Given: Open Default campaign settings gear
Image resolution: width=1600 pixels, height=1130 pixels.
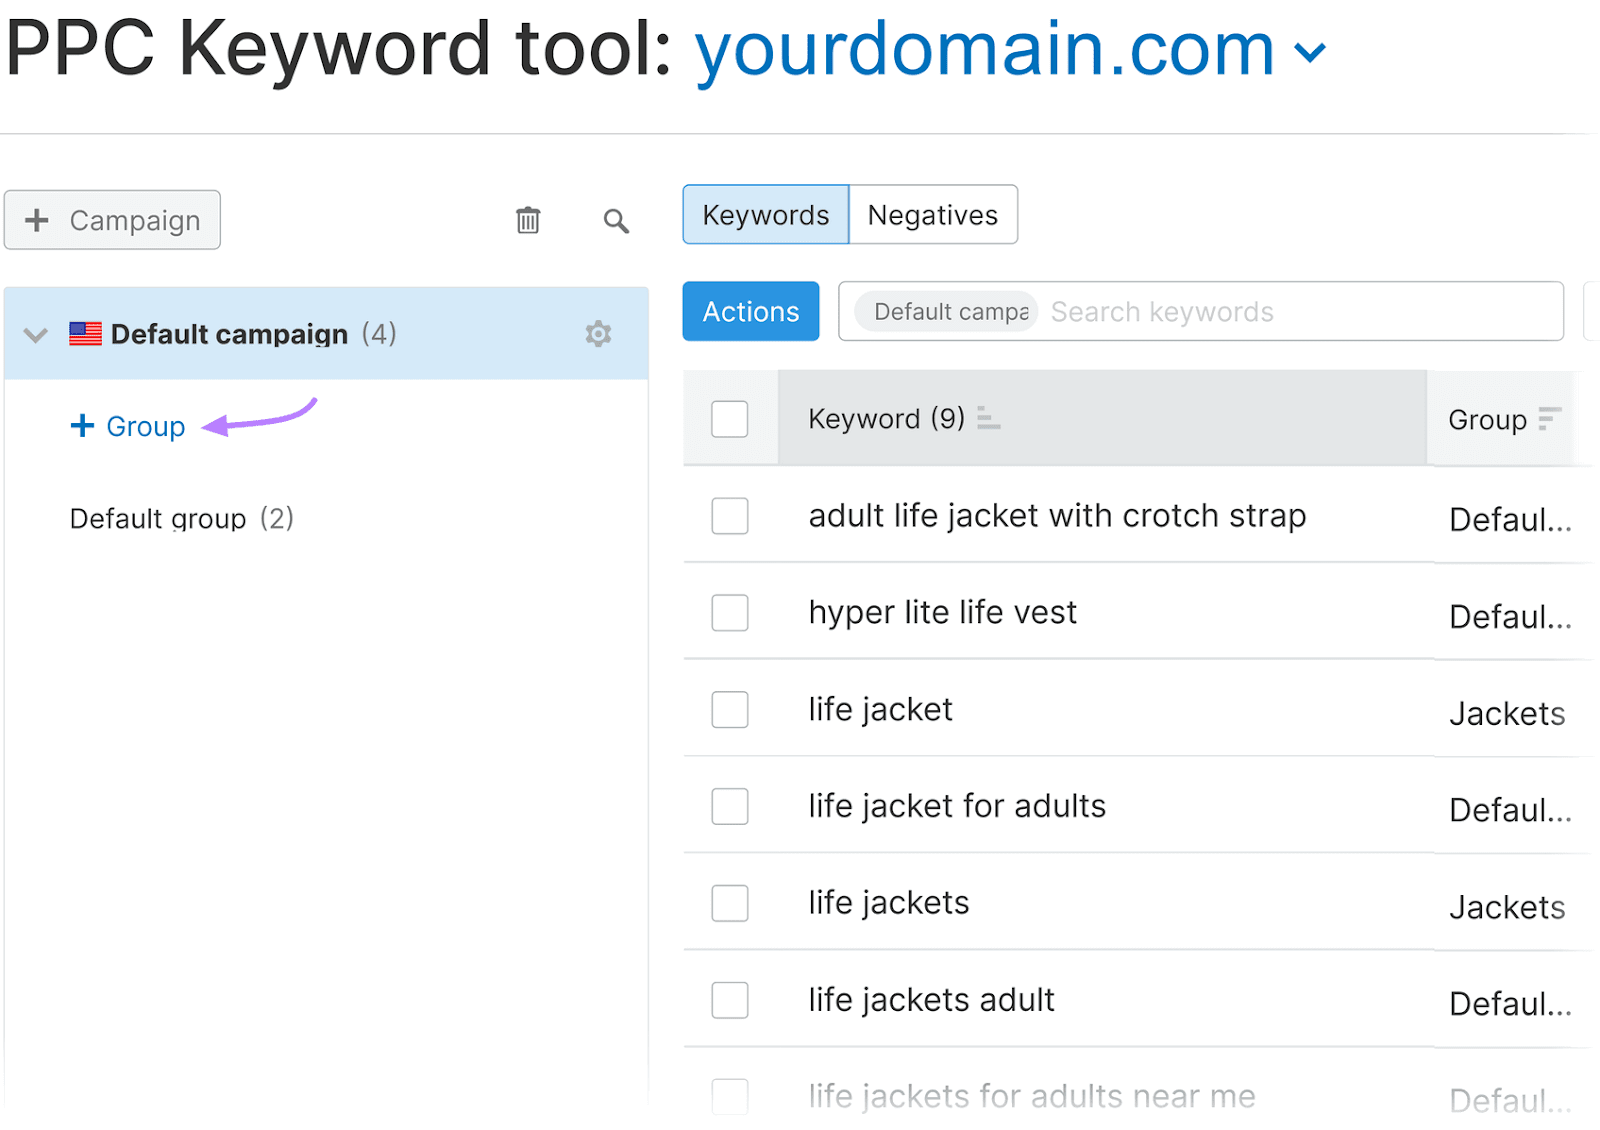Looking at the screenshot, I should [598, 333].
